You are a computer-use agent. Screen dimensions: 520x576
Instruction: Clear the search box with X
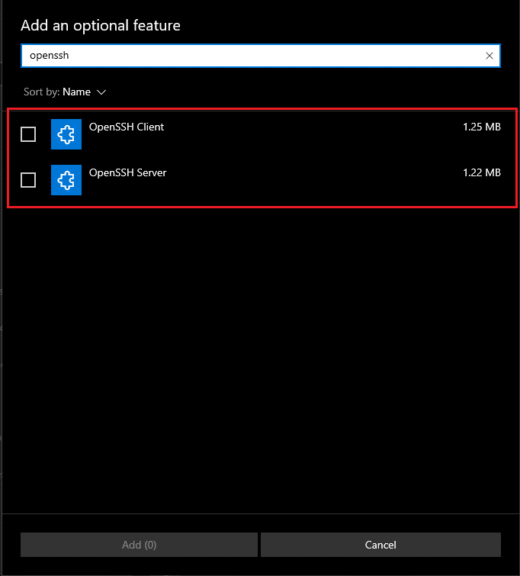[489, 56]
